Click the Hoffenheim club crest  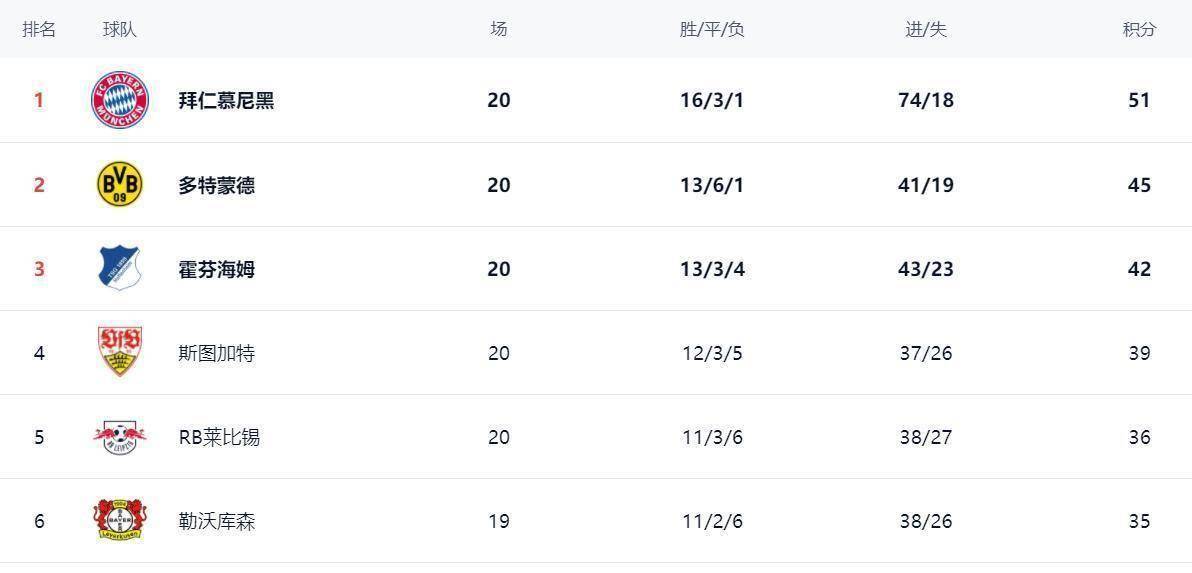pos(120,268)
